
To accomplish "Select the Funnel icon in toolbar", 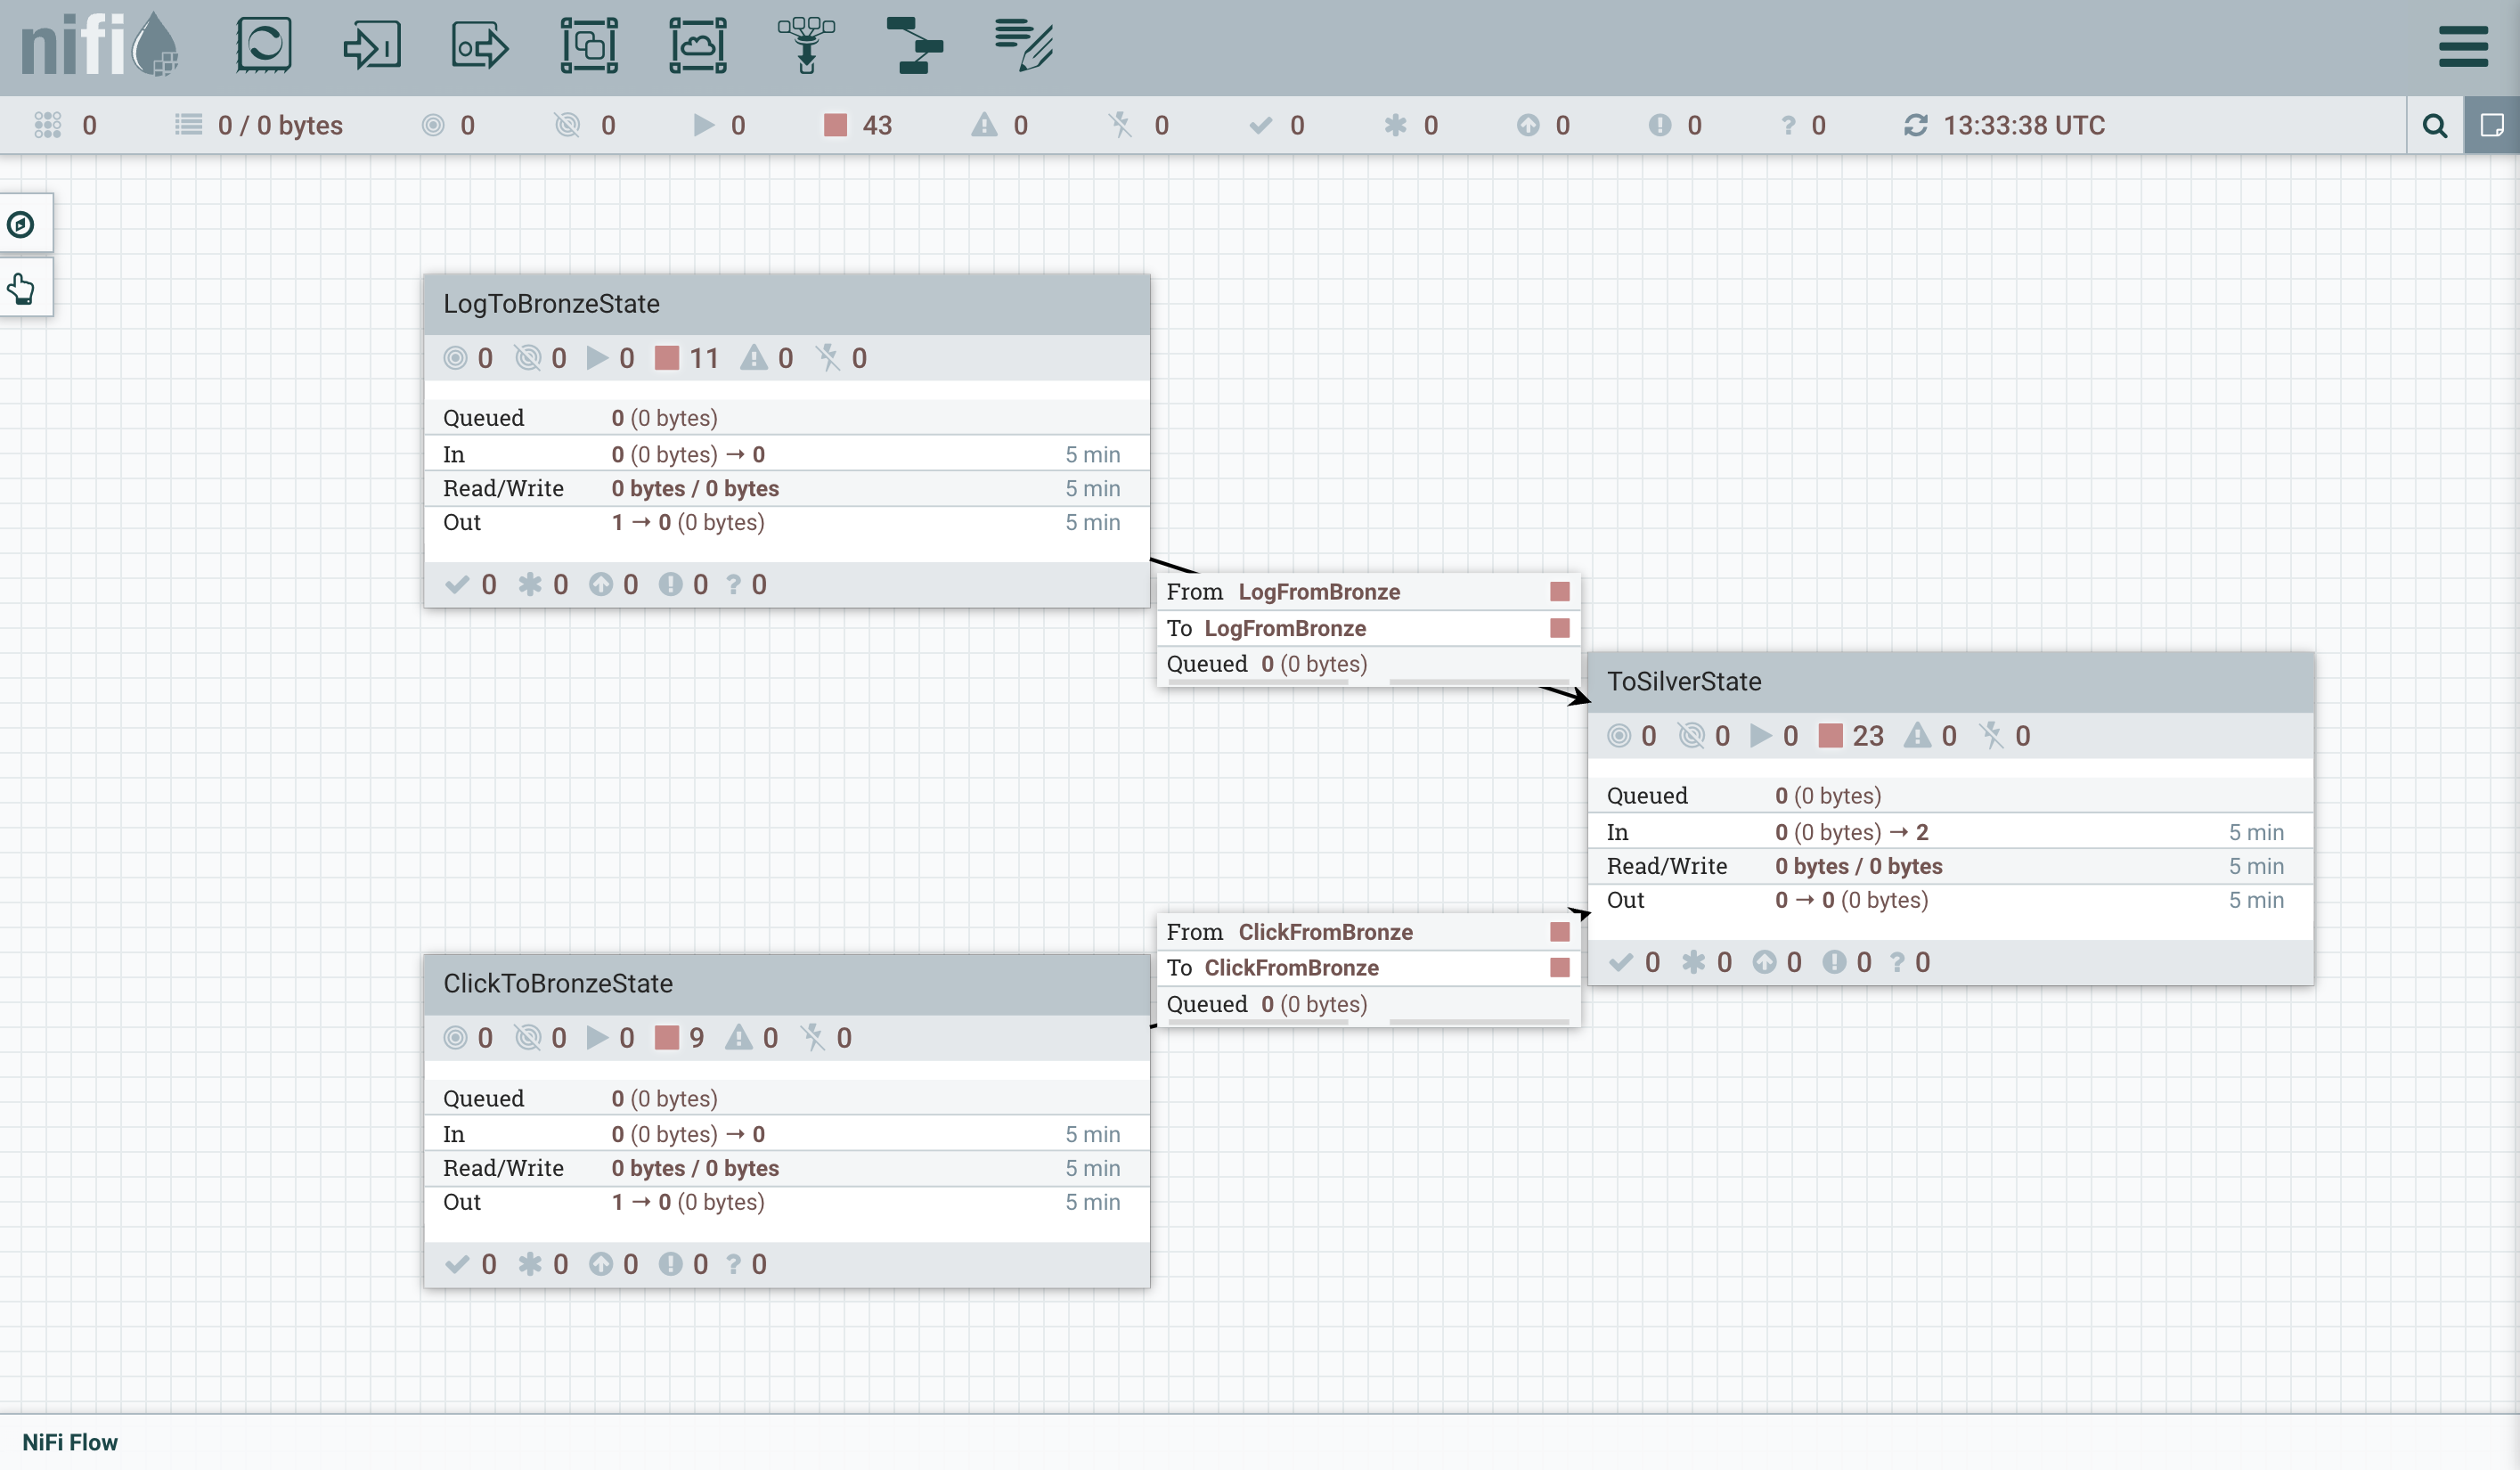I will point(806,45).
